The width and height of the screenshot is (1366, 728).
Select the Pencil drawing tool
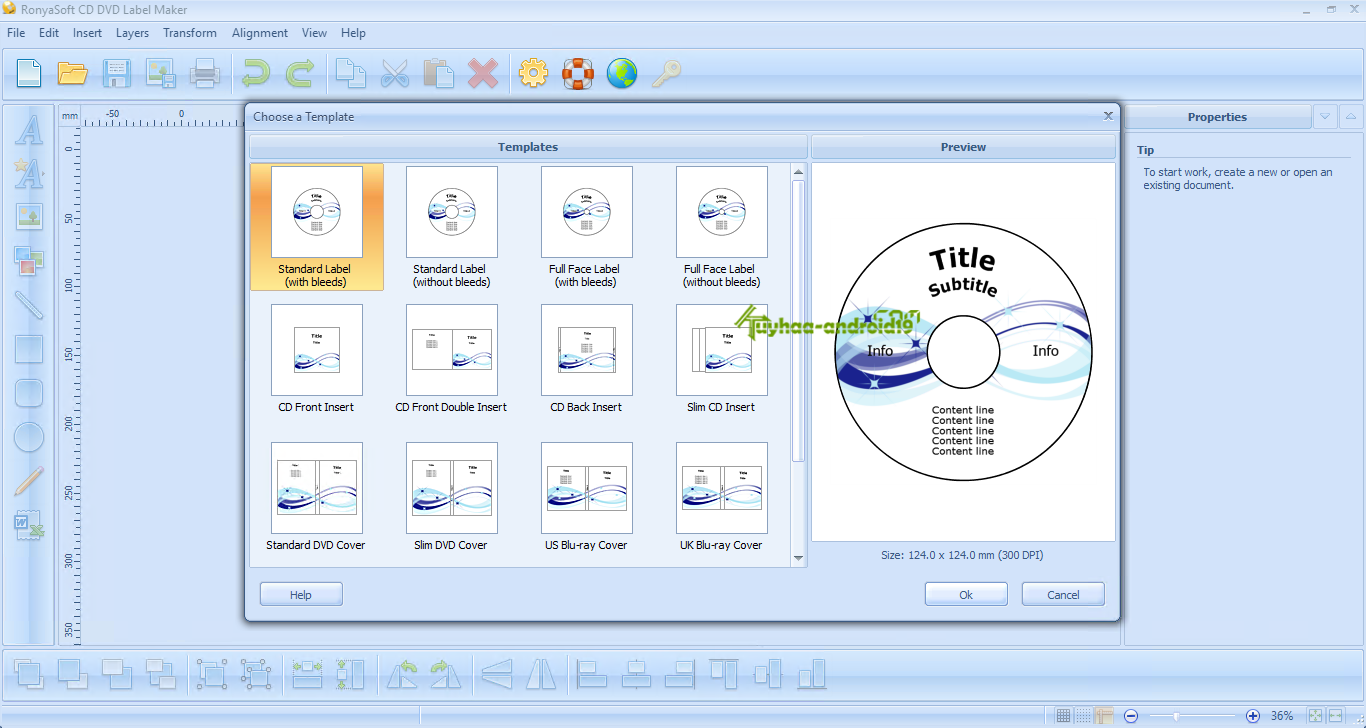(x=29, y=481)
